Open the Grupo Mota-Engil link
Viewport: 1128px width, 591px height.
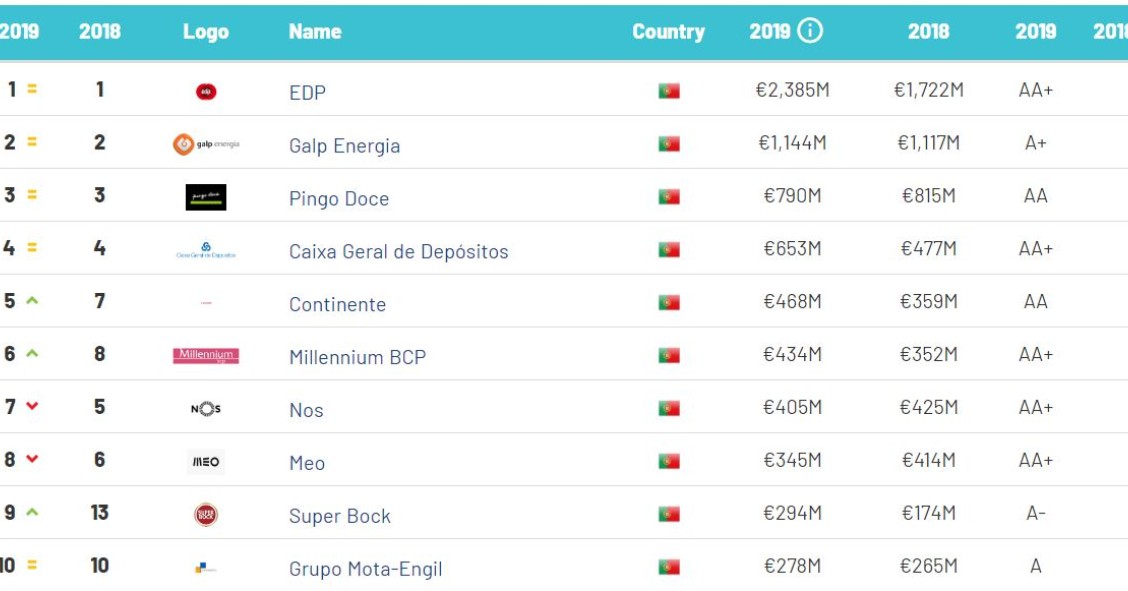[x=365, y=569]
